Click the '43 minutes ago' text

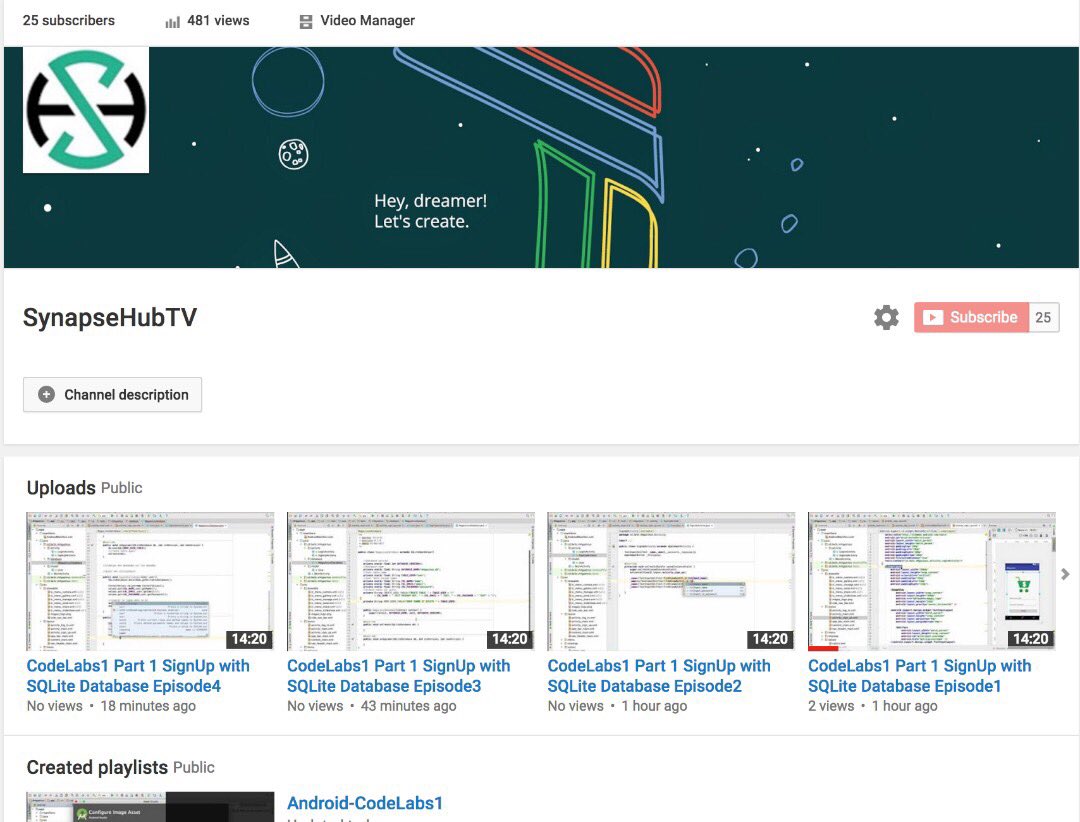pyautogui.click(x=408, y=706)
